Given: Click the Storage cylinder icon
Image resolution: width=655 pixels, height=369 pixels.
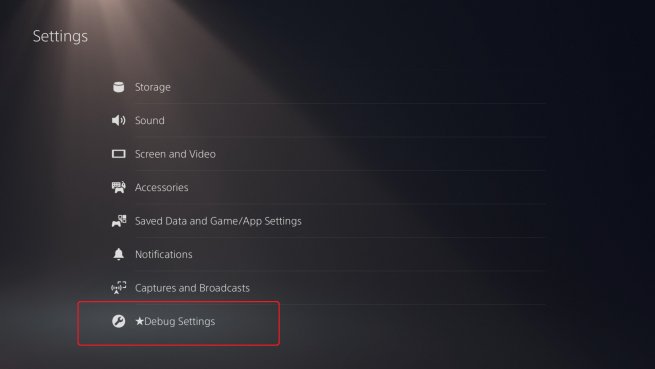Looking at the screenshot, I should tap(119, 87).
